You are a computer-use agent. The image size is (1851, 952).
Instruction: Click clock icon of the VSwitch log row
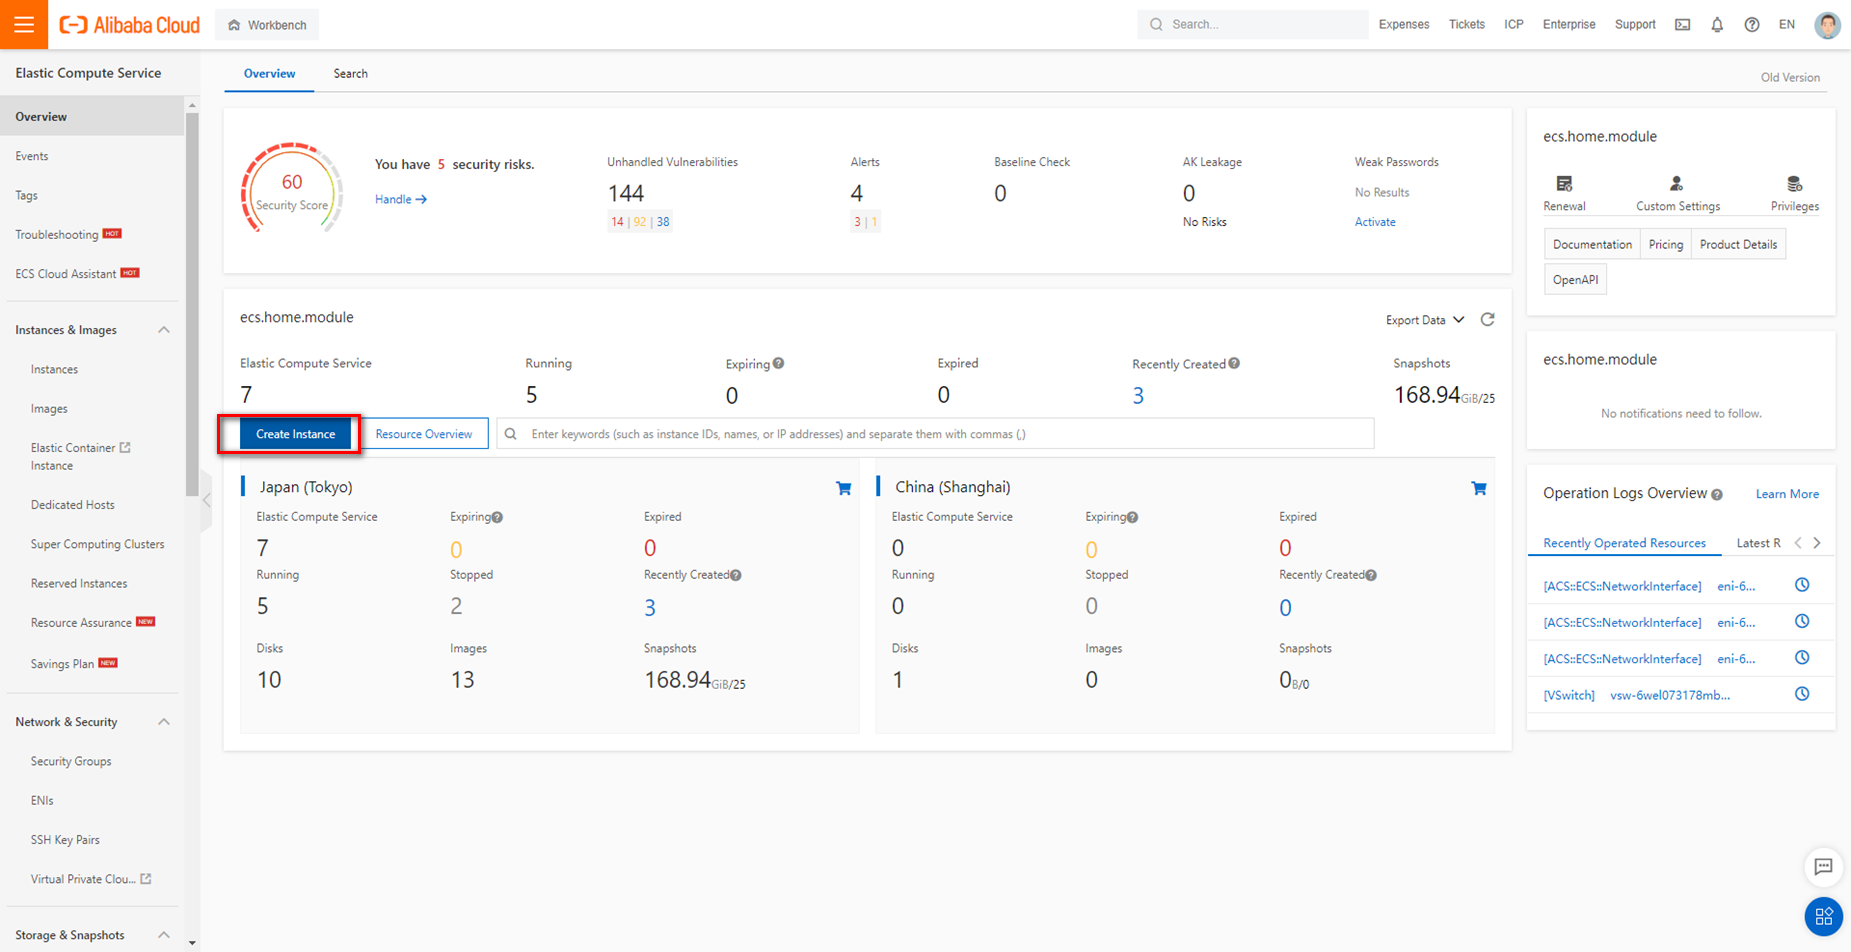click(1802, 694)
